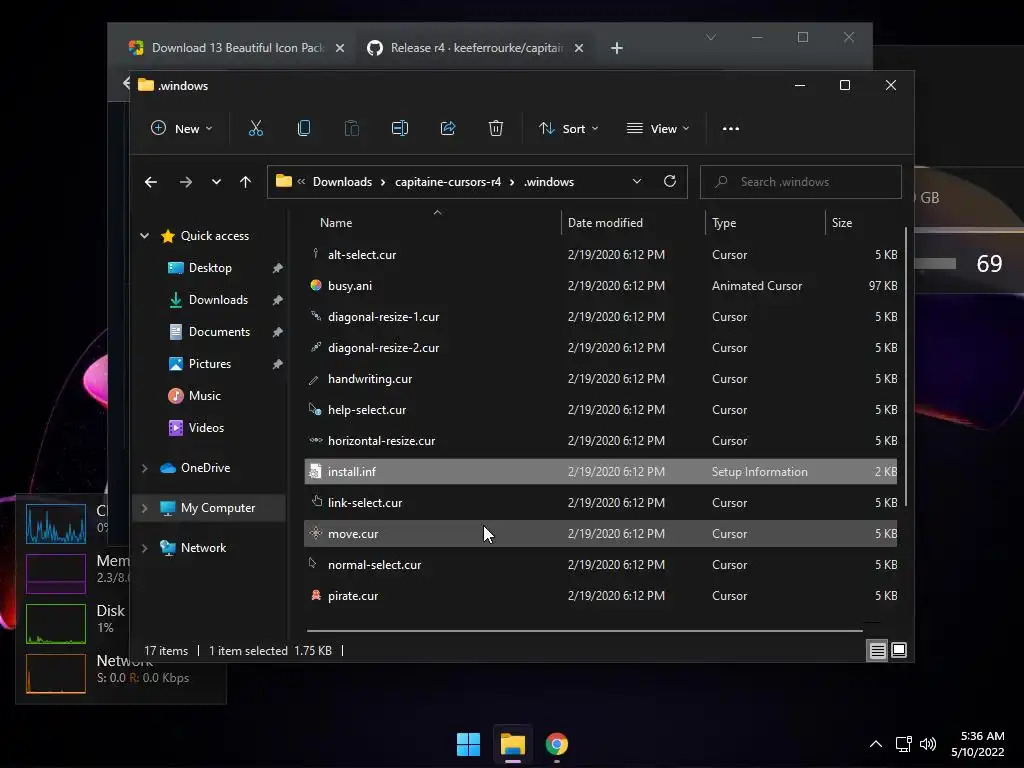Image resolution: width=1024 pixels, height=768 pixels.
Task: Click the install.inf file icon
Action: tap(316, 472)
